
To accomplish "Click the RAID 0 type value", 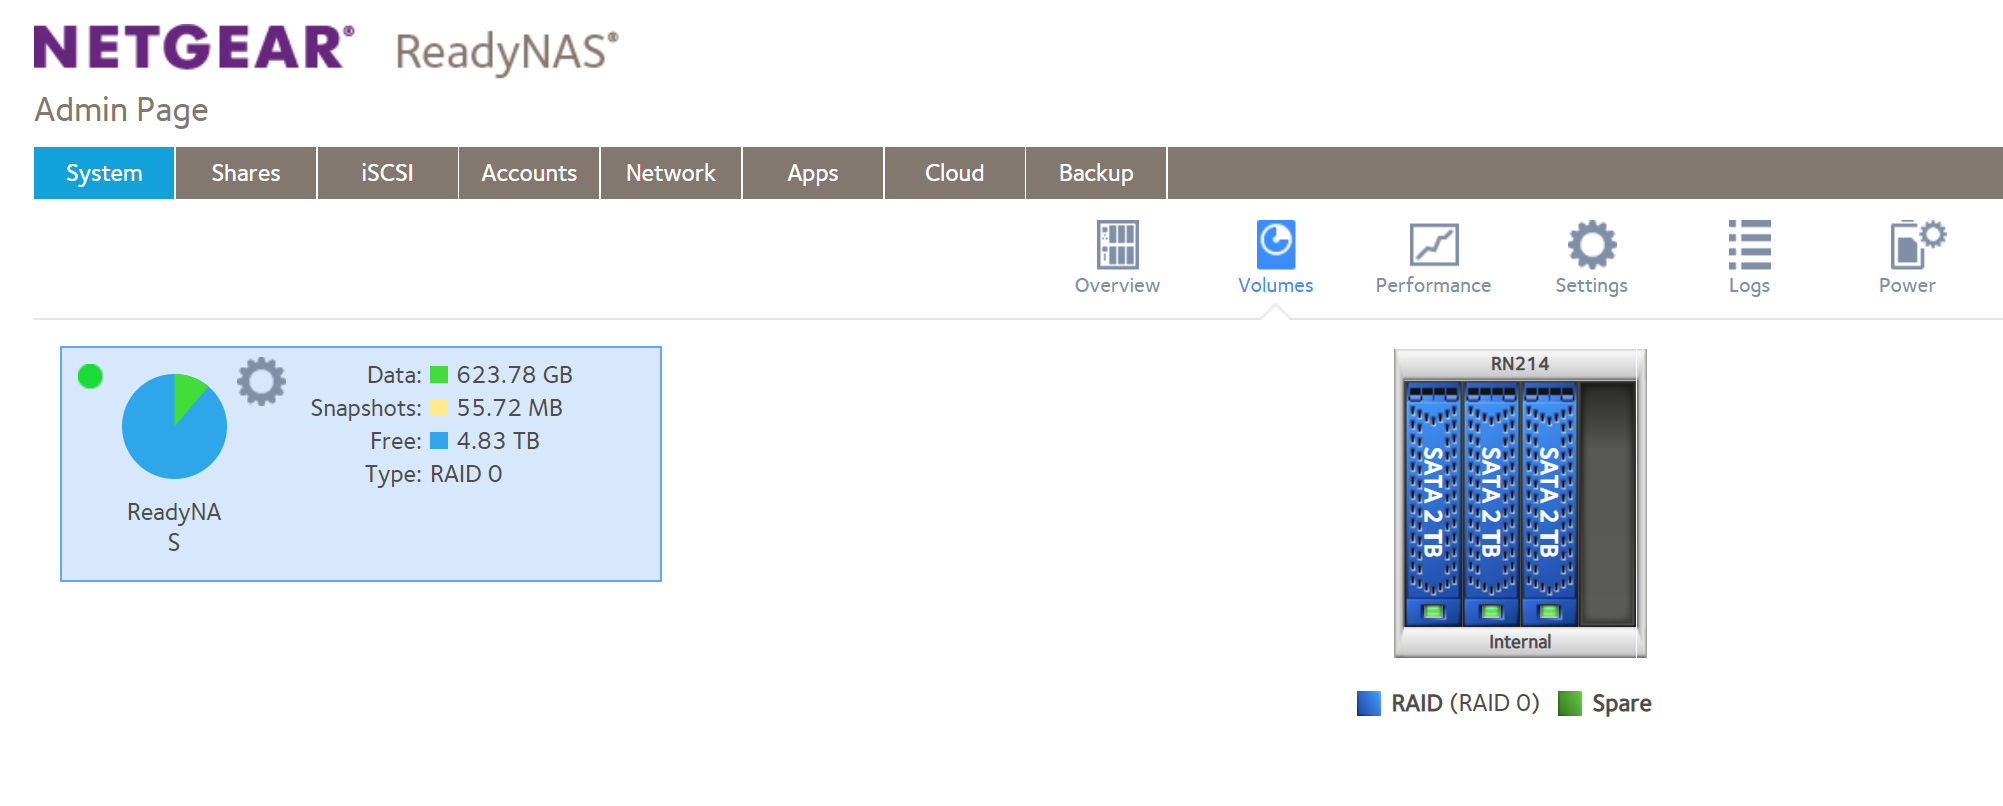I will coord(466,474).
